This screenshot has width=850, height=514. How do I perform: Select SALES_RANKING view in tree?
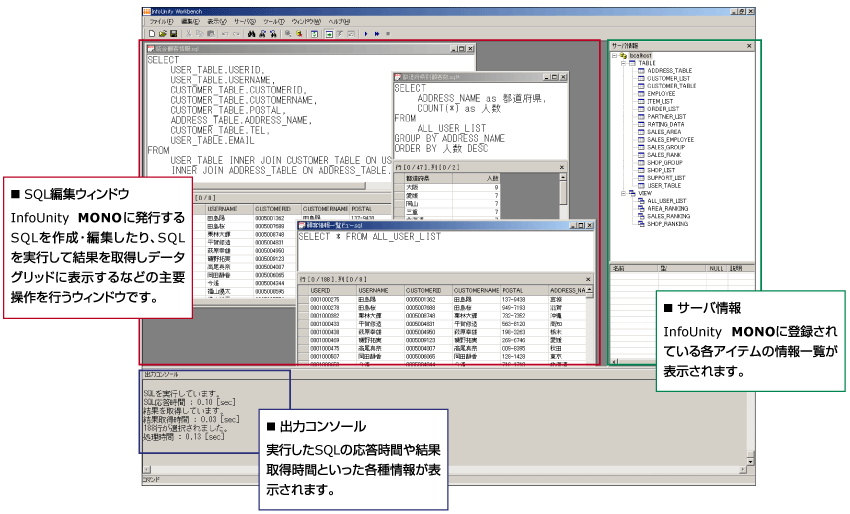(668, 216)
